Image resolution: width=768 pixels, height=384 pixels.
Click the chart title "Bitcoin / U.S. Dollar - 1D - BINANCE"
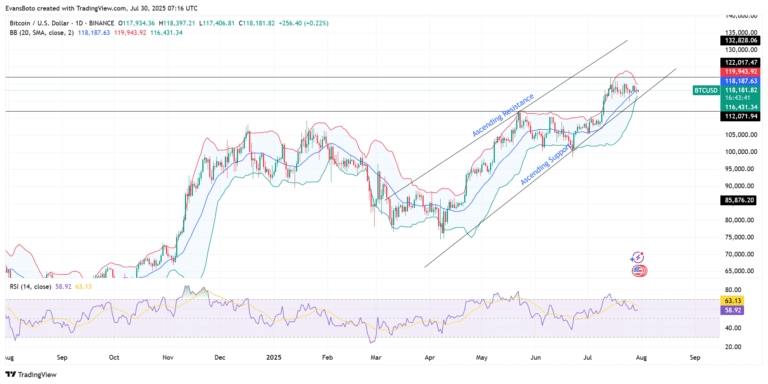point(62,23)
